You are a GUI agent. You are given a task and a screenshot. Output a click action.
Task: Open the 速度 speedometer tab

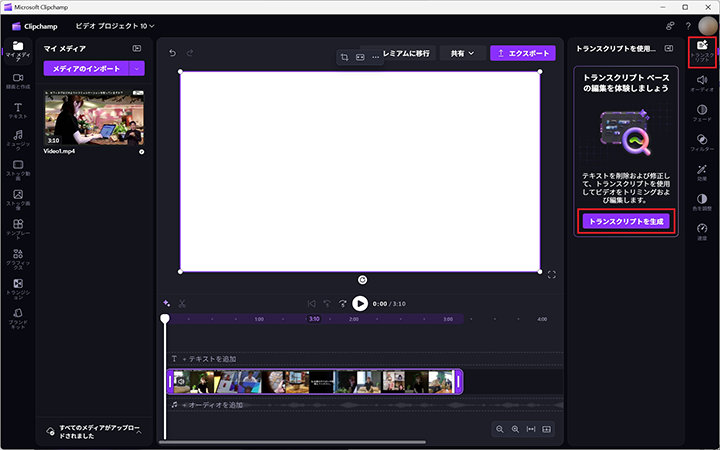(702, 232)
